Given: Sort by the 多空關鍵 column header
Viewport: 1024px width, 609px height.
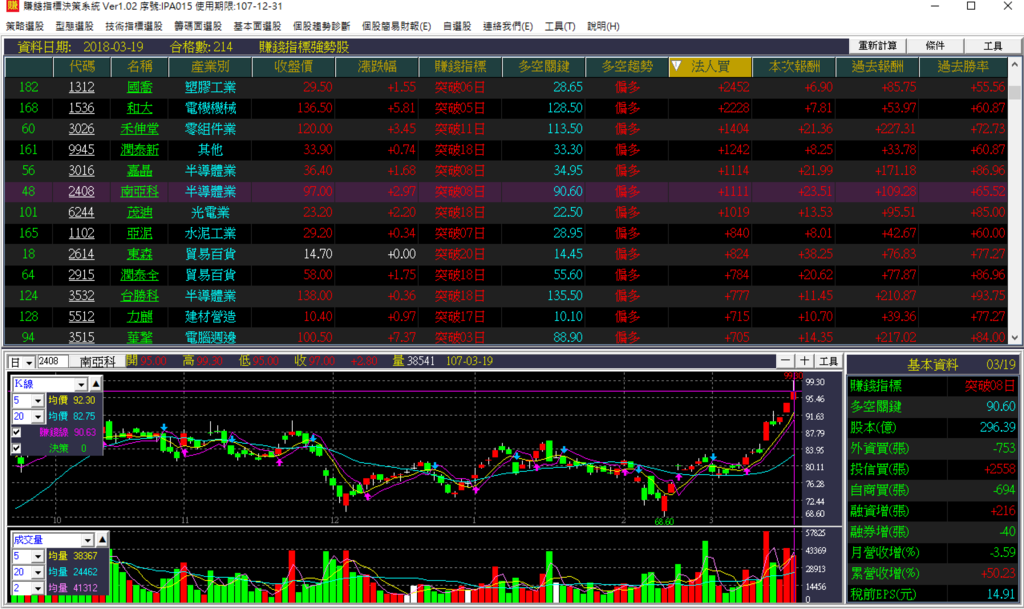Looking at the screenshot, I should pos(543,67).
